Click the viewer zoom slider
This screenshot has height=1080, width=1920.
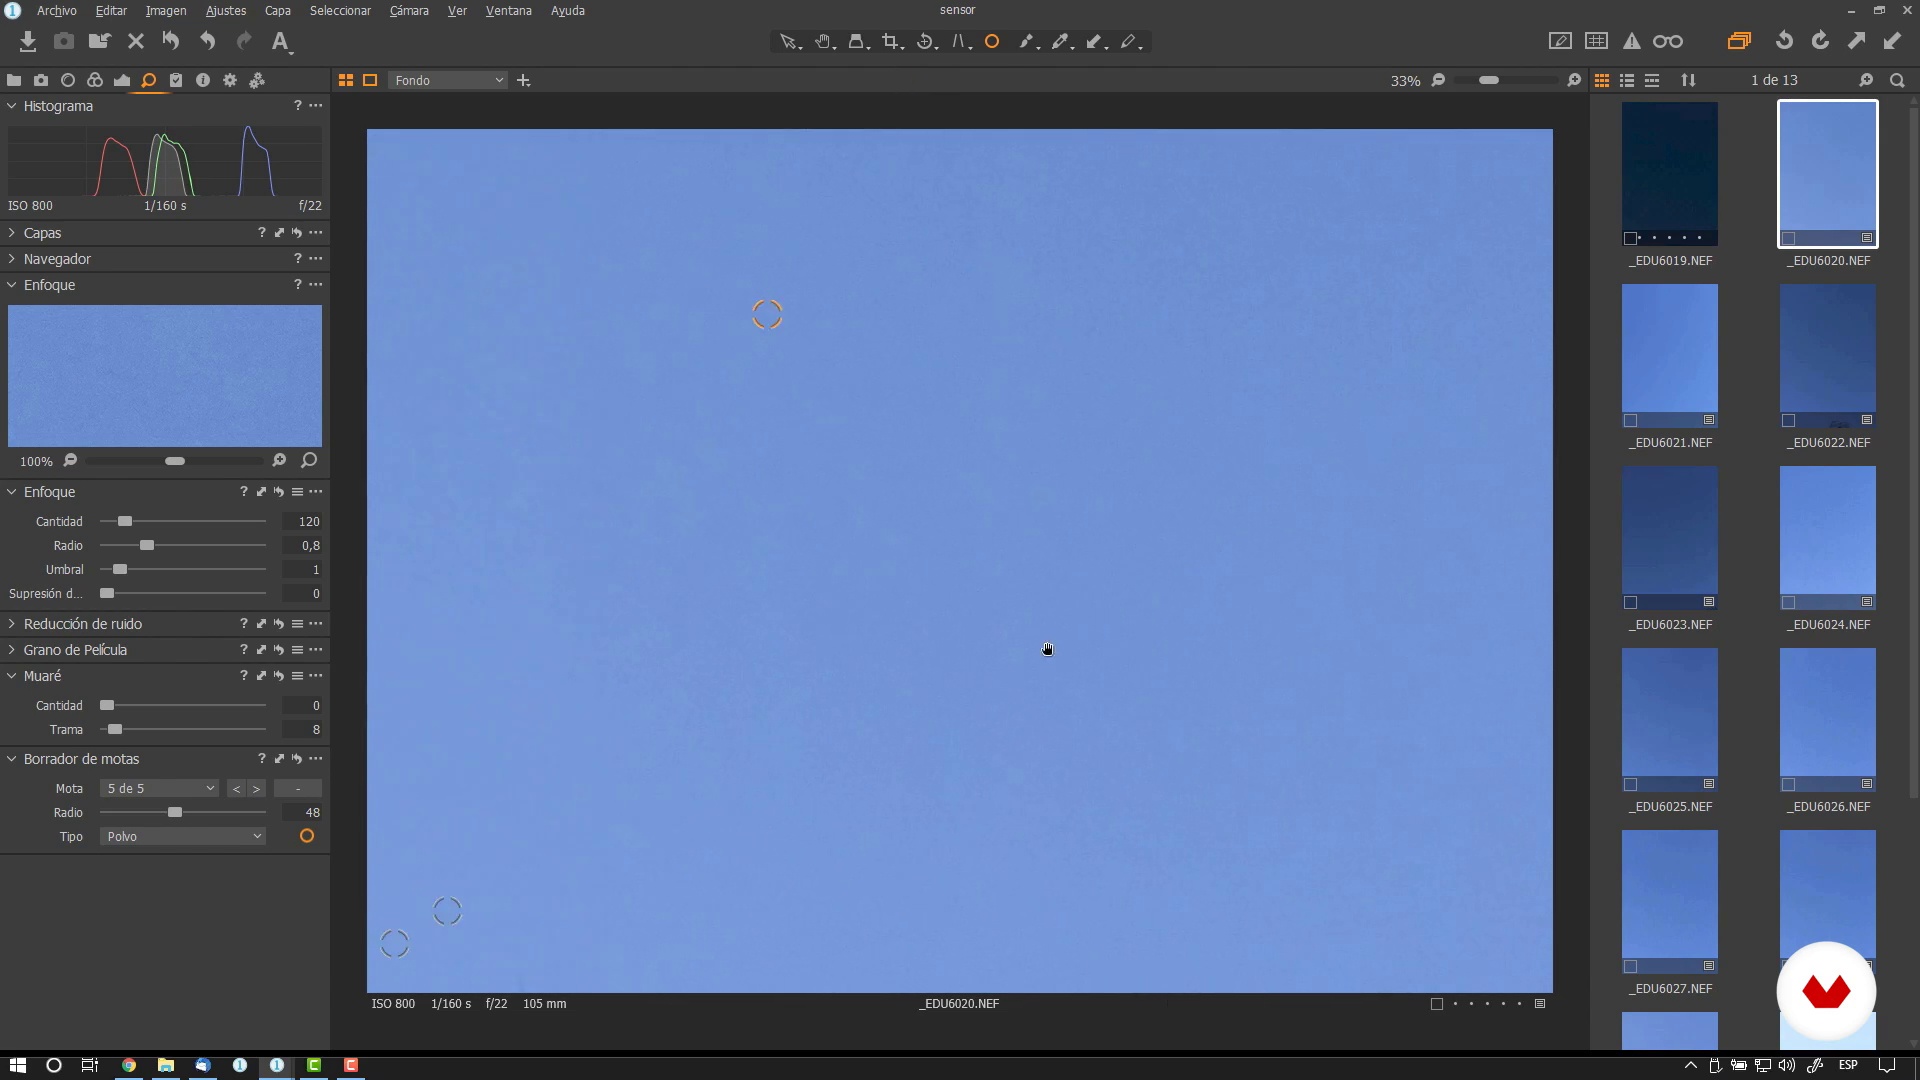[x=1505, y=80]
